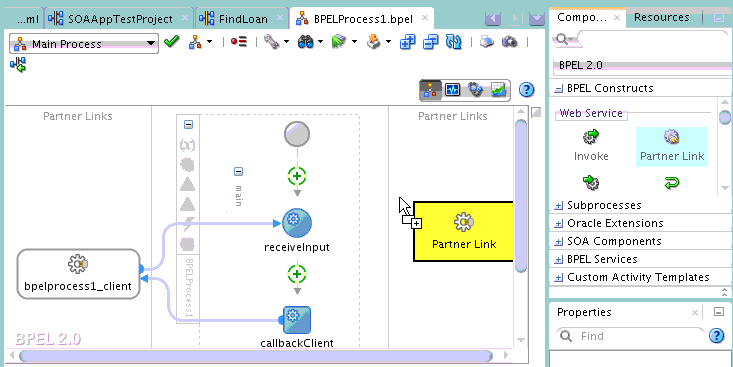
Task: Open the hierarchy icon dropdown arrow
Action: tap(209, 42)
